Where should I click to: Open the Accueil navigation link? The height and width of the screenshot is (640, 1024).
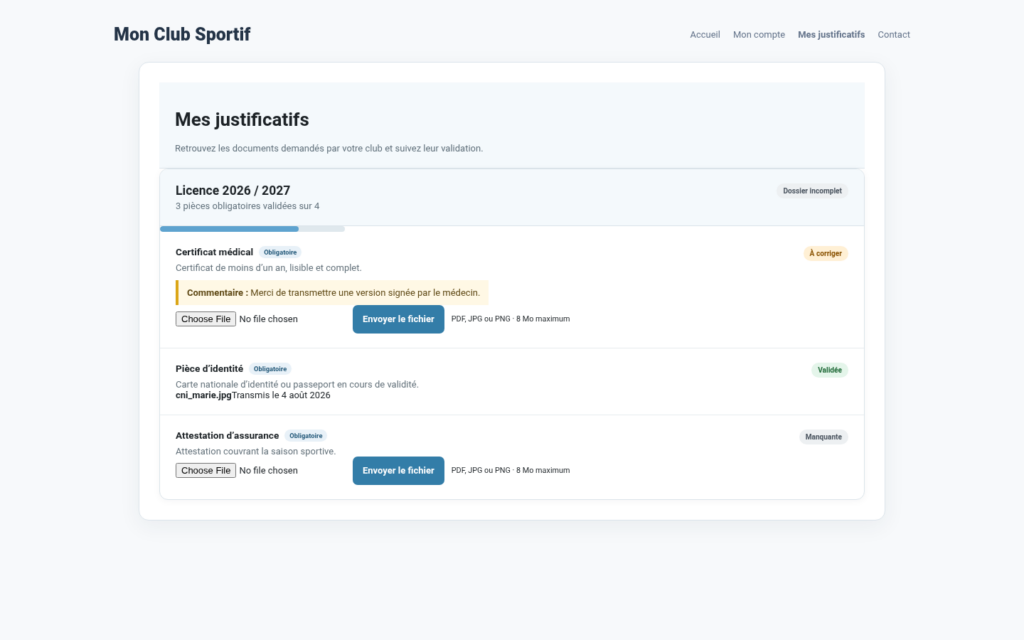[705, 35]
